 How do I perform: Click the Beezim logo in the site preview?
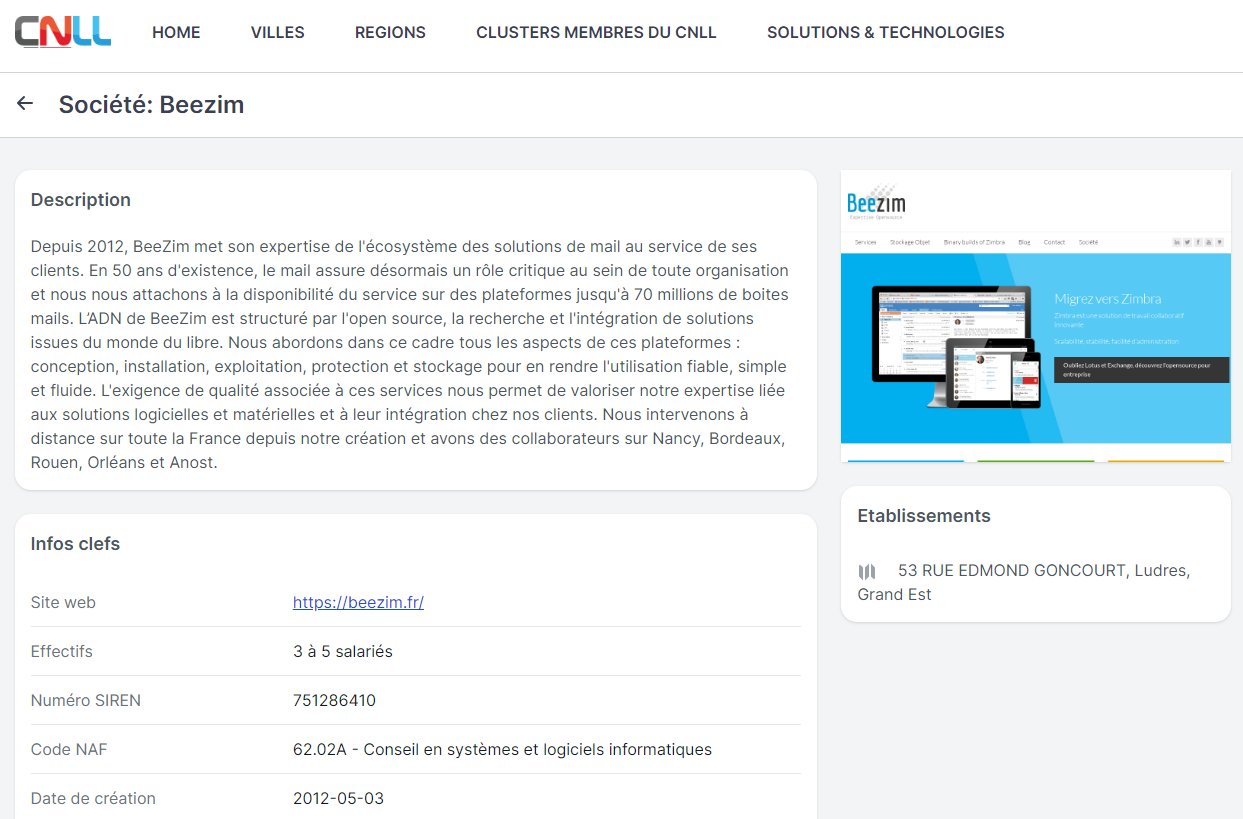pyautogui.click(x=876, y=202)
